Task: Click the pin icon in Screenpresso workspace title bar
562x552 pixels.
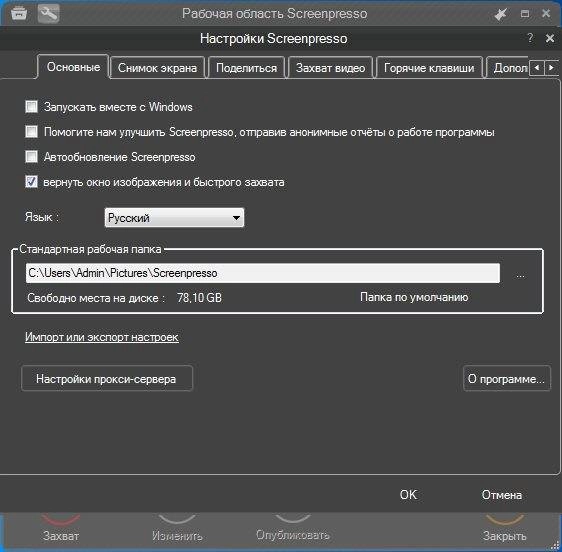Action: tap(500, 14)
